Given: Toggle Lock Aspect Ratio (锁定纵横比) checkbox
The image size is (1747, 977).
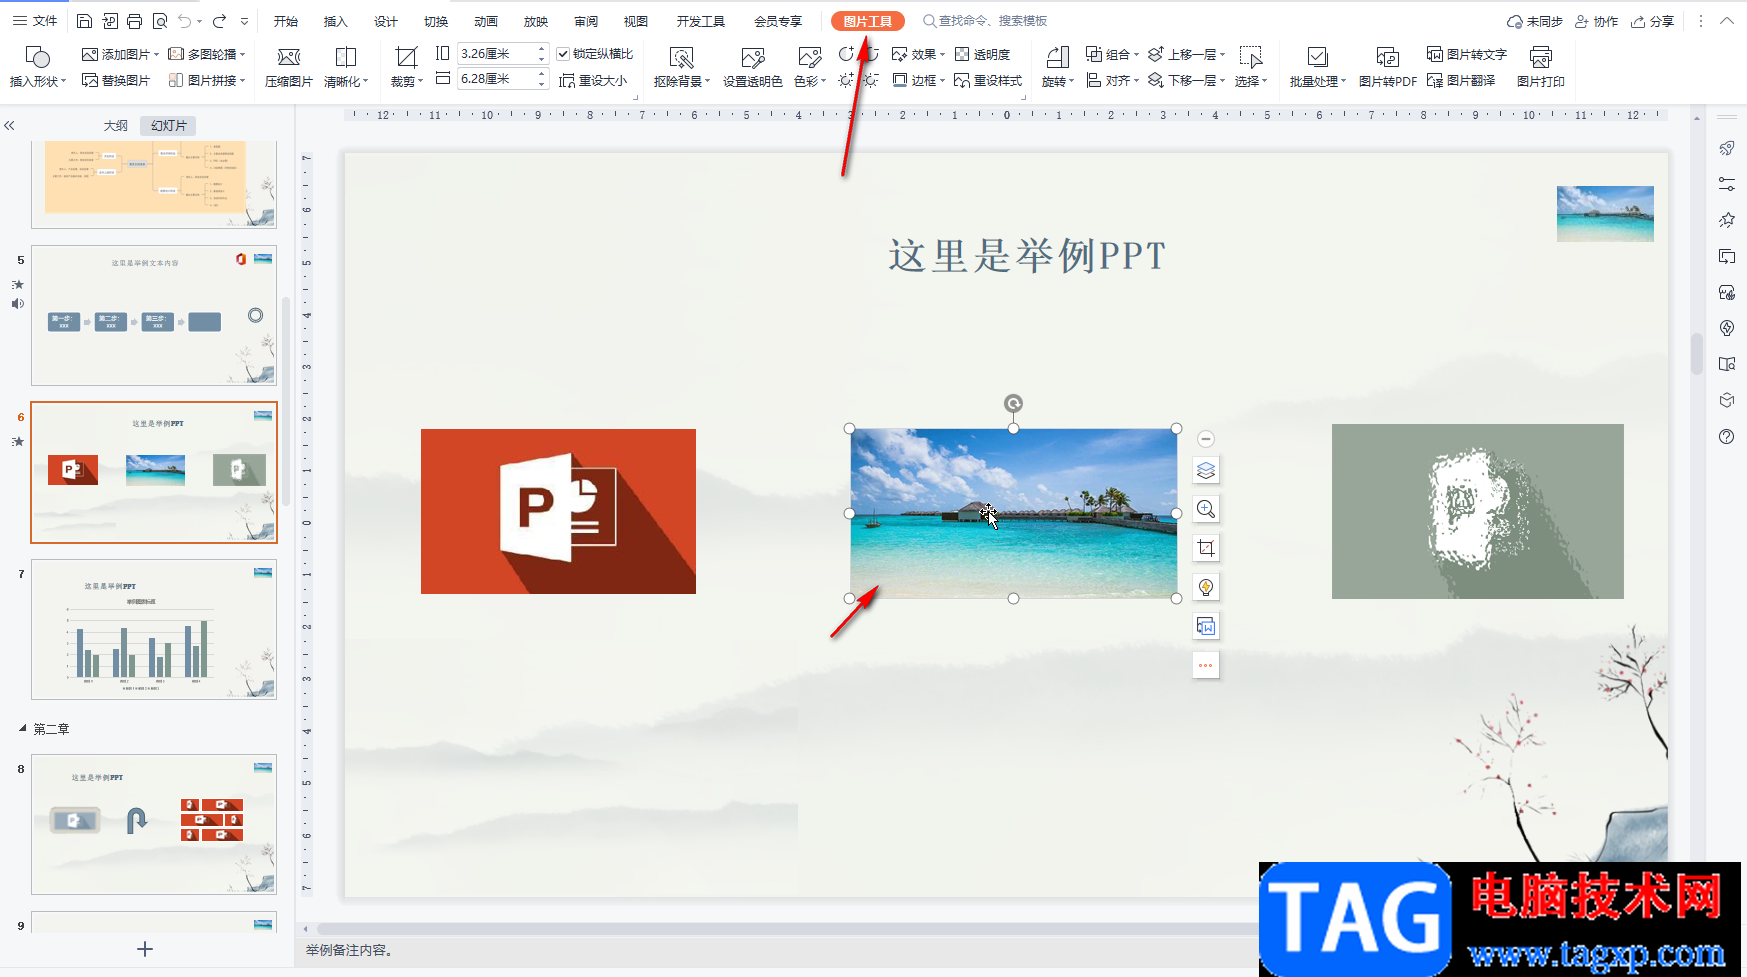Looking at the screenshot, I should pyautogui.click(x=563, y=54).
